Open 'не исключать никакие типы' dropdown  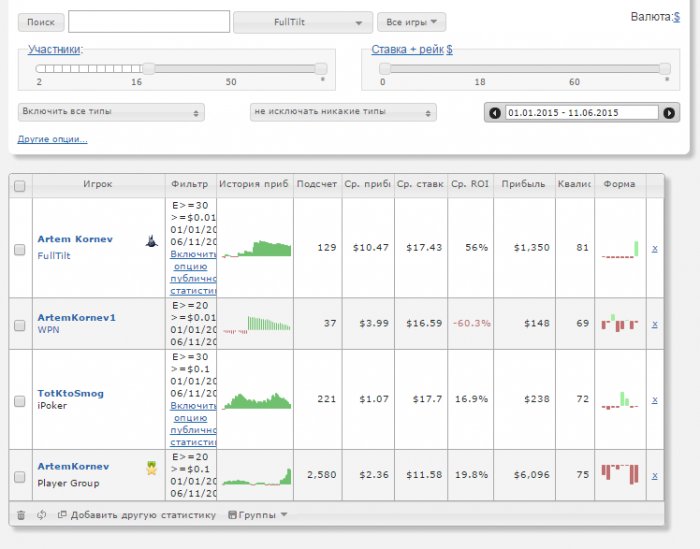pyautogui.click(x=343, y=112)
